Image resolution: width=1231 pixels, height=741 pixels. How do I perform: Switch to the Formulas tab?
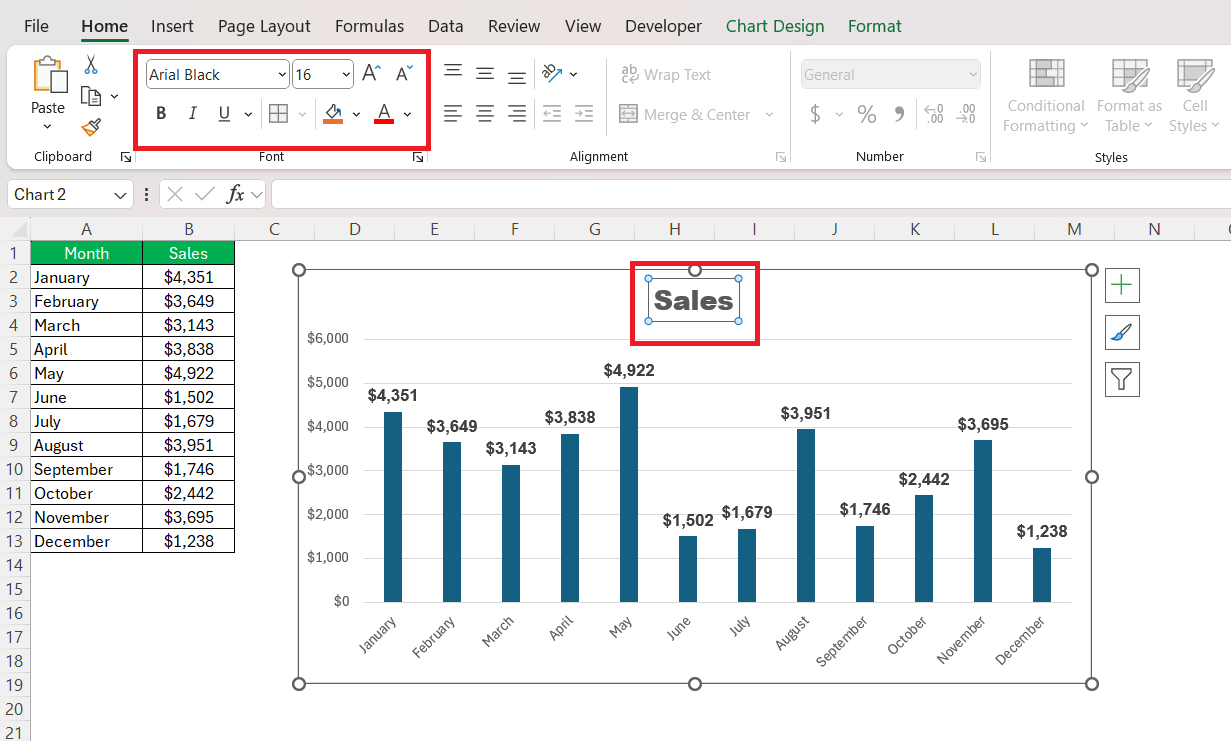click(369, 26)
